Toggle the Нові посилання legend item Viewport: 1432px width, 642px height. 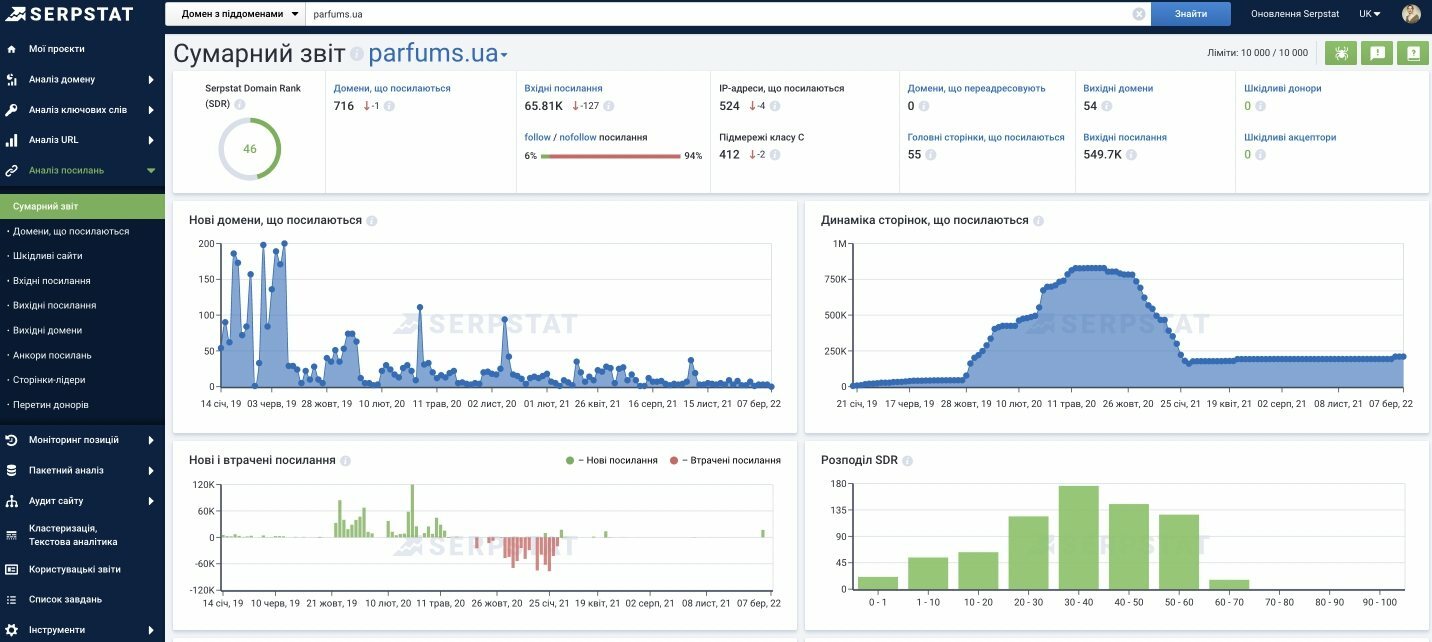pyautogui.click(x=612, y=461)
